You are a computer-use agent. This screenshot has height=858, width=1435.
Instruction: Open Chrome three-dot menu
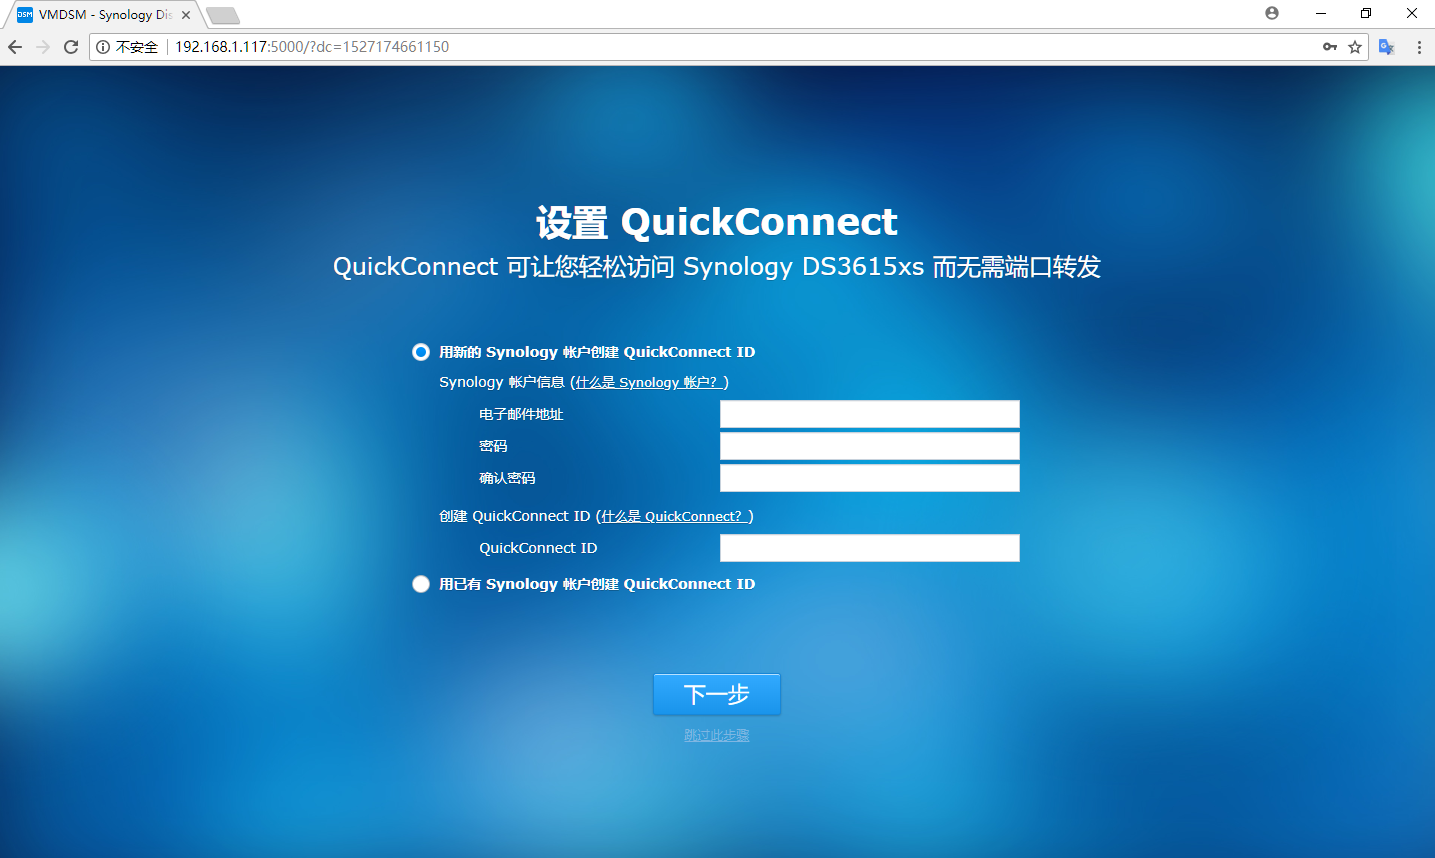tap(1419, 47)
